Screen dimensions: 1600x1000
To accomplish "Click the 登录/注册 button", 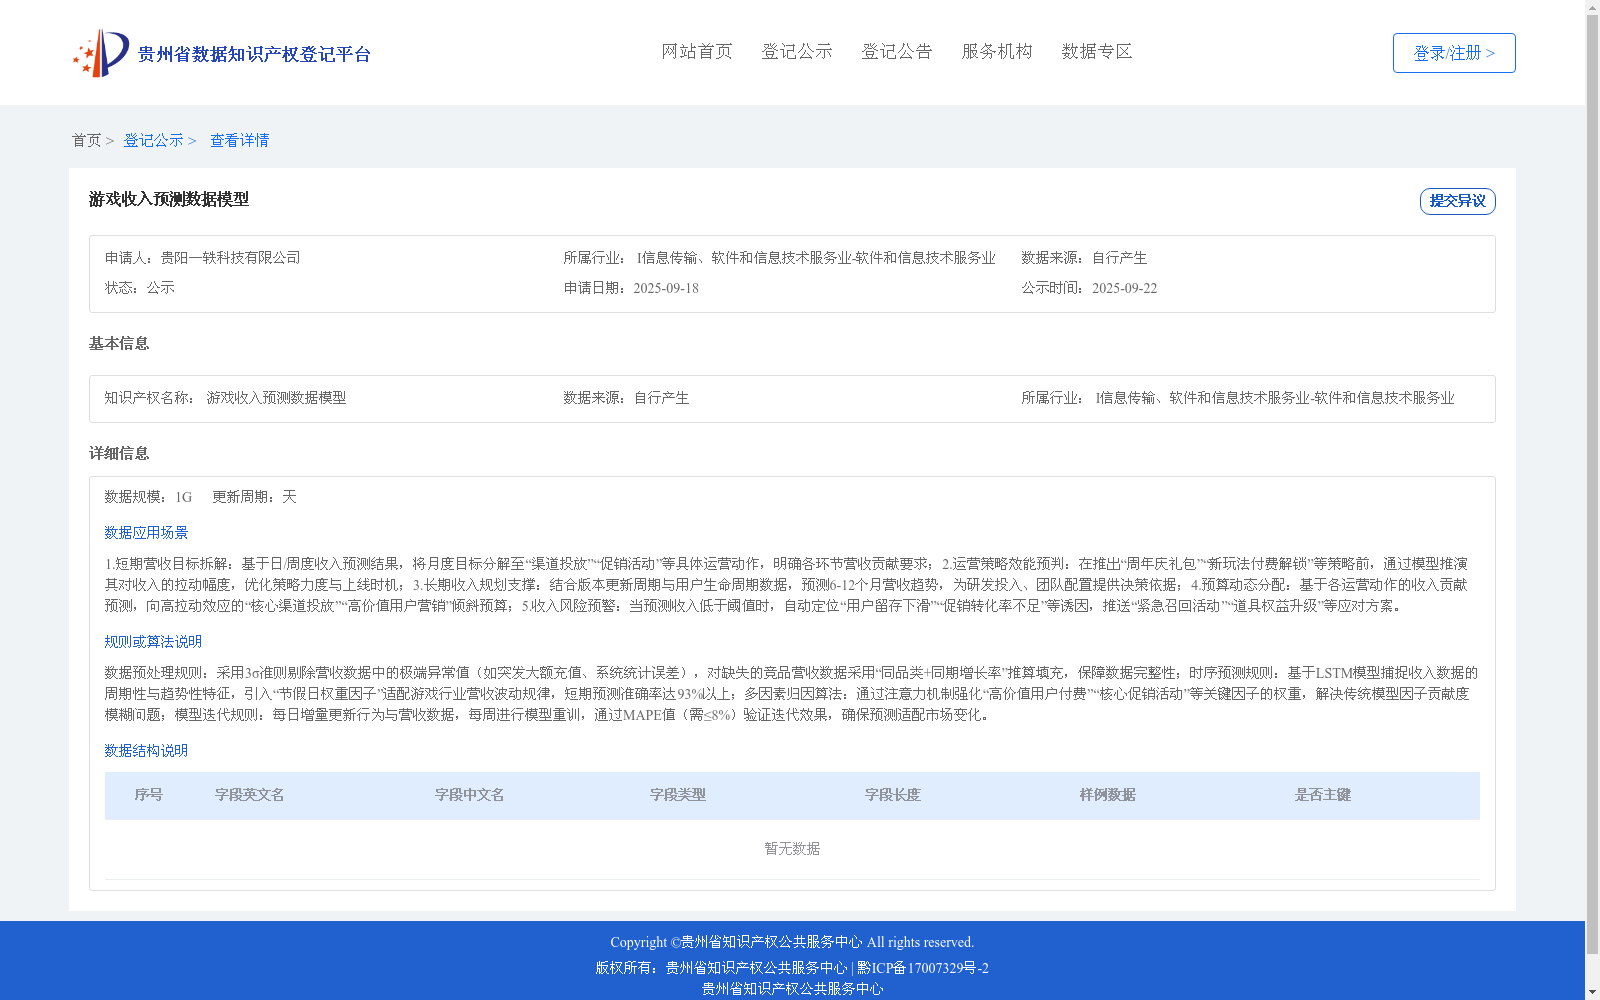I will (1454, 53).
